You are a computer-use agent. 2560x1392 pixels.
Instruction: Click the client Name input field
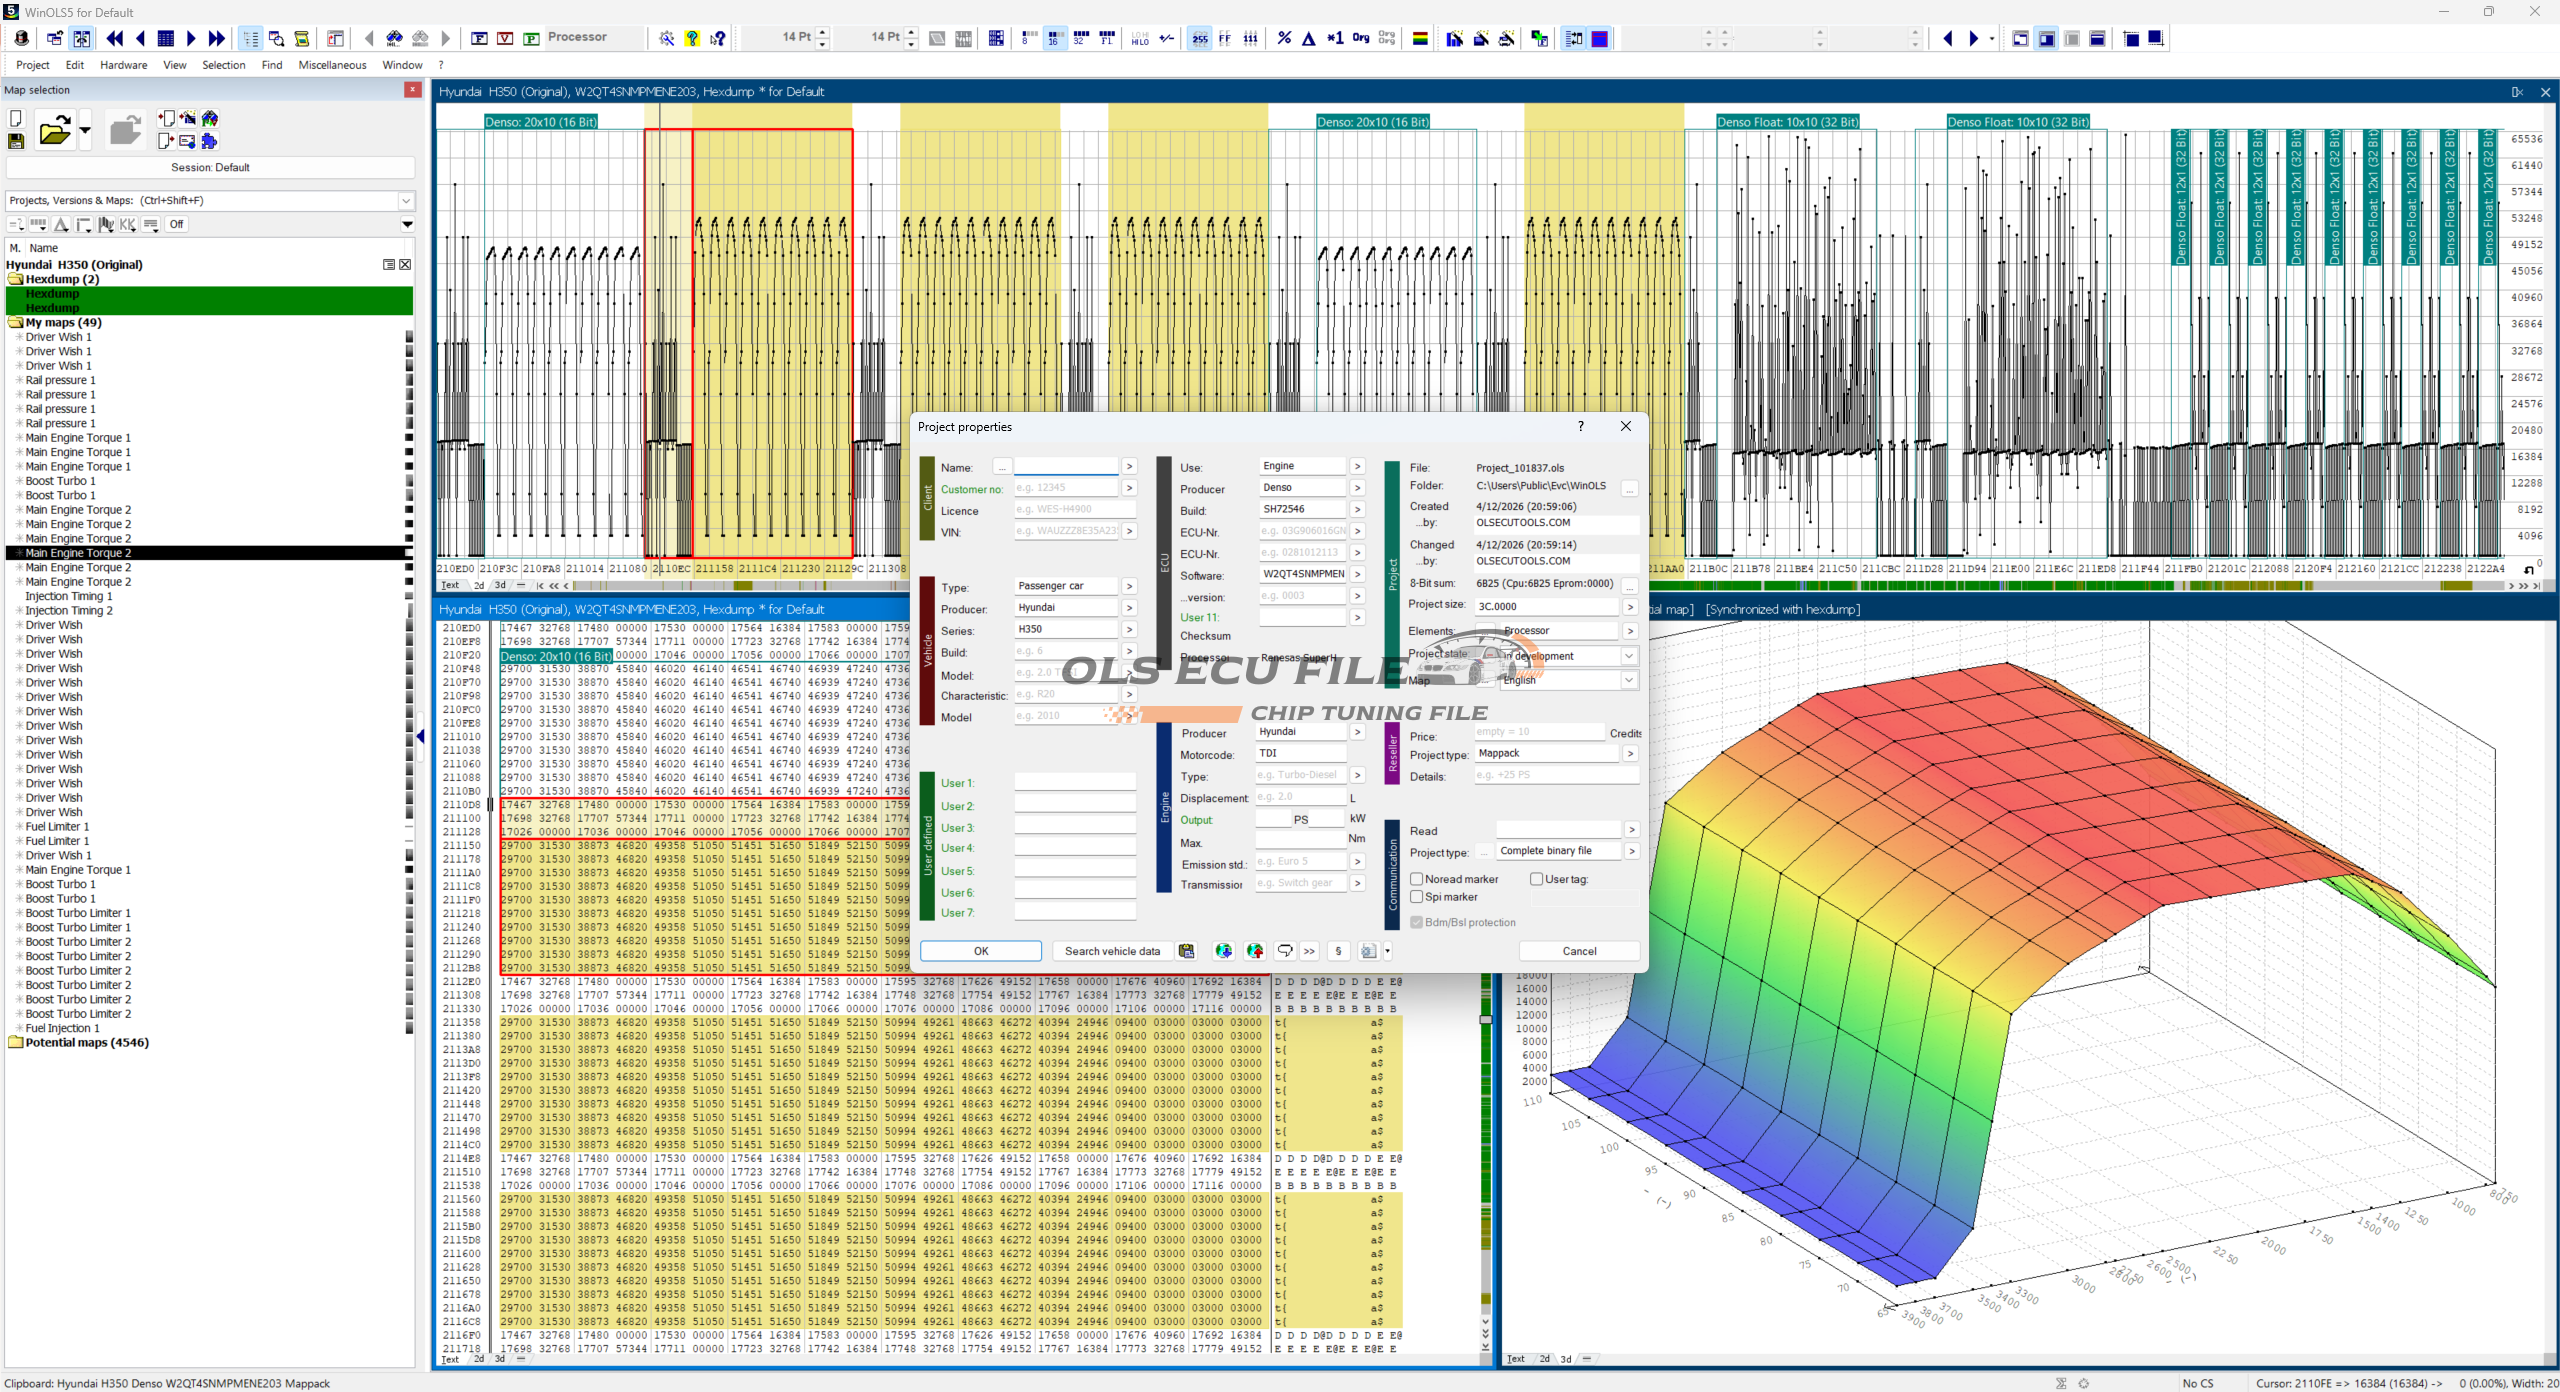click(x=1066, y=467)
